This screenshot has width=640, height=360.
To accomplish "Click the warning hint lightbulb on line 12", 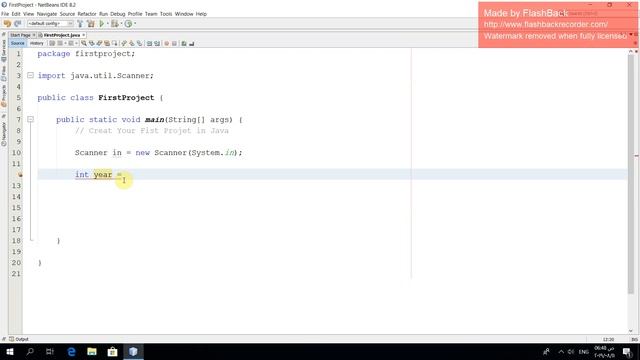I will tap(19, 174).
